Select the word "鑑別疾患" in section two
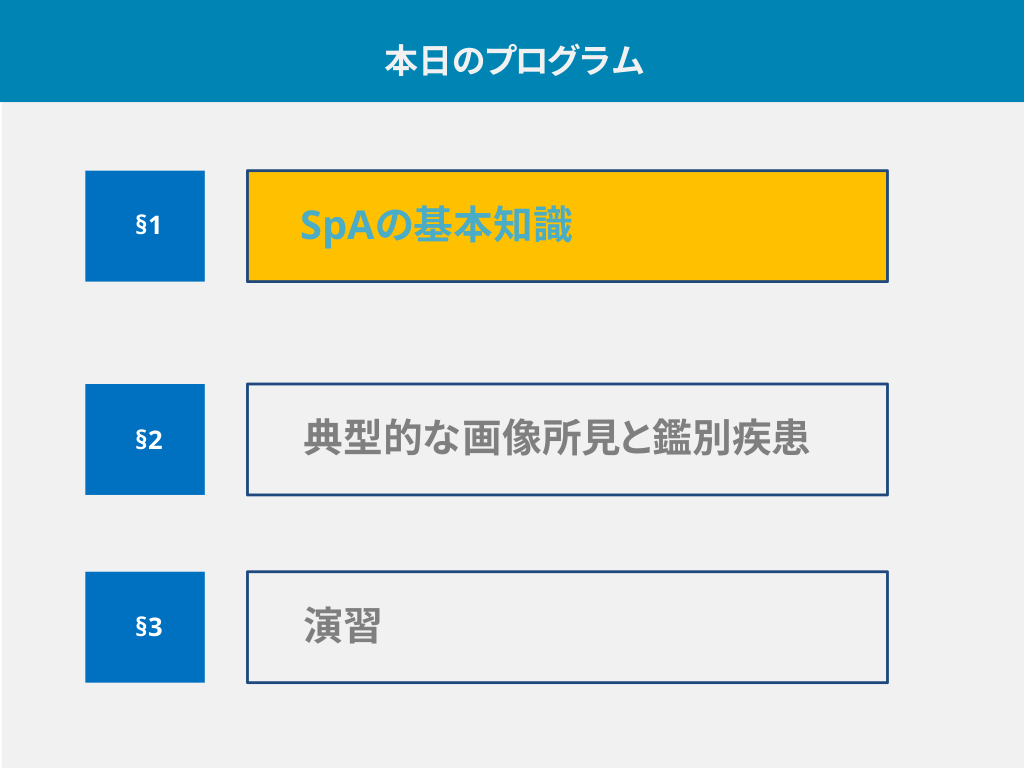Viewport: 1024px width, 768px height. click(730, 439)
